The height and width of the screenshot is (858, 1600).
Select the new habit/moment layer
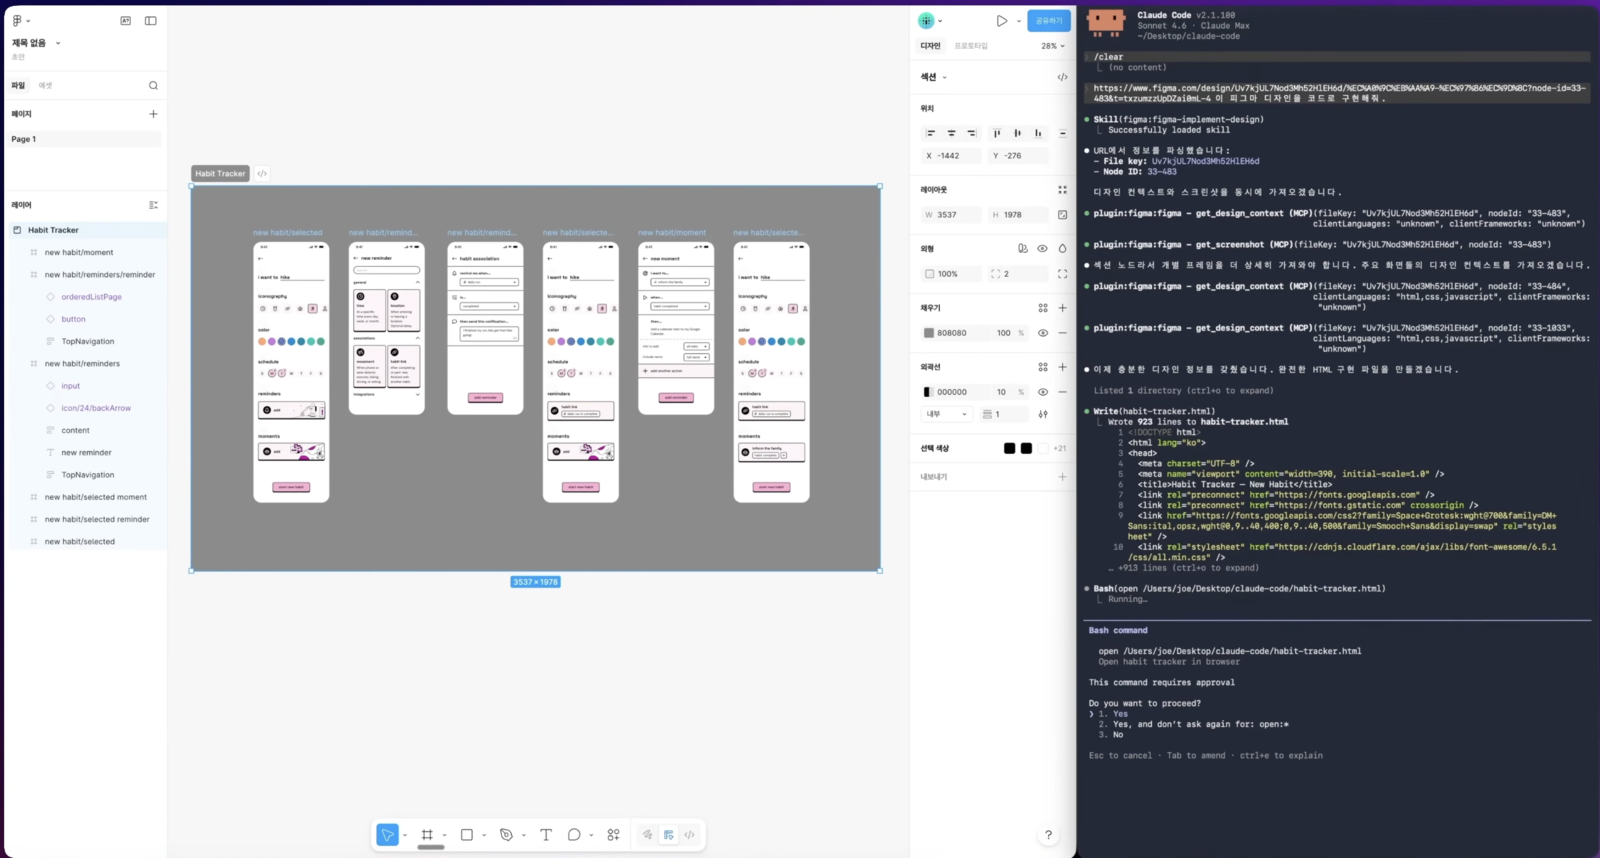pos(79,252)
